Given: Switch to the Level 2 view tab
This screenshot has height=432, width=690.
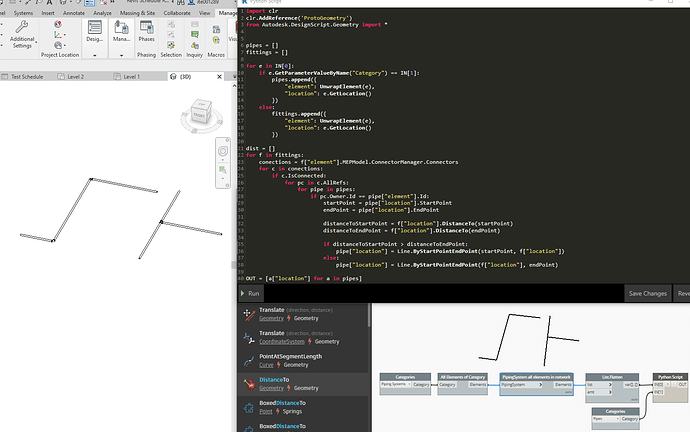Looking at the screenshot, I should (x=75, y=77).
